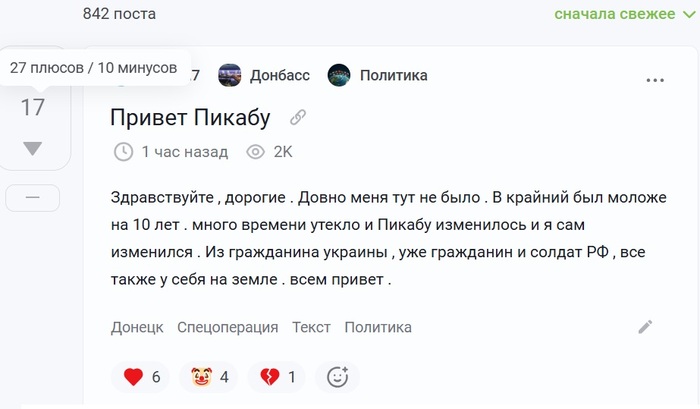Open the "Привет Пикабу" post title

pos(190,118)
